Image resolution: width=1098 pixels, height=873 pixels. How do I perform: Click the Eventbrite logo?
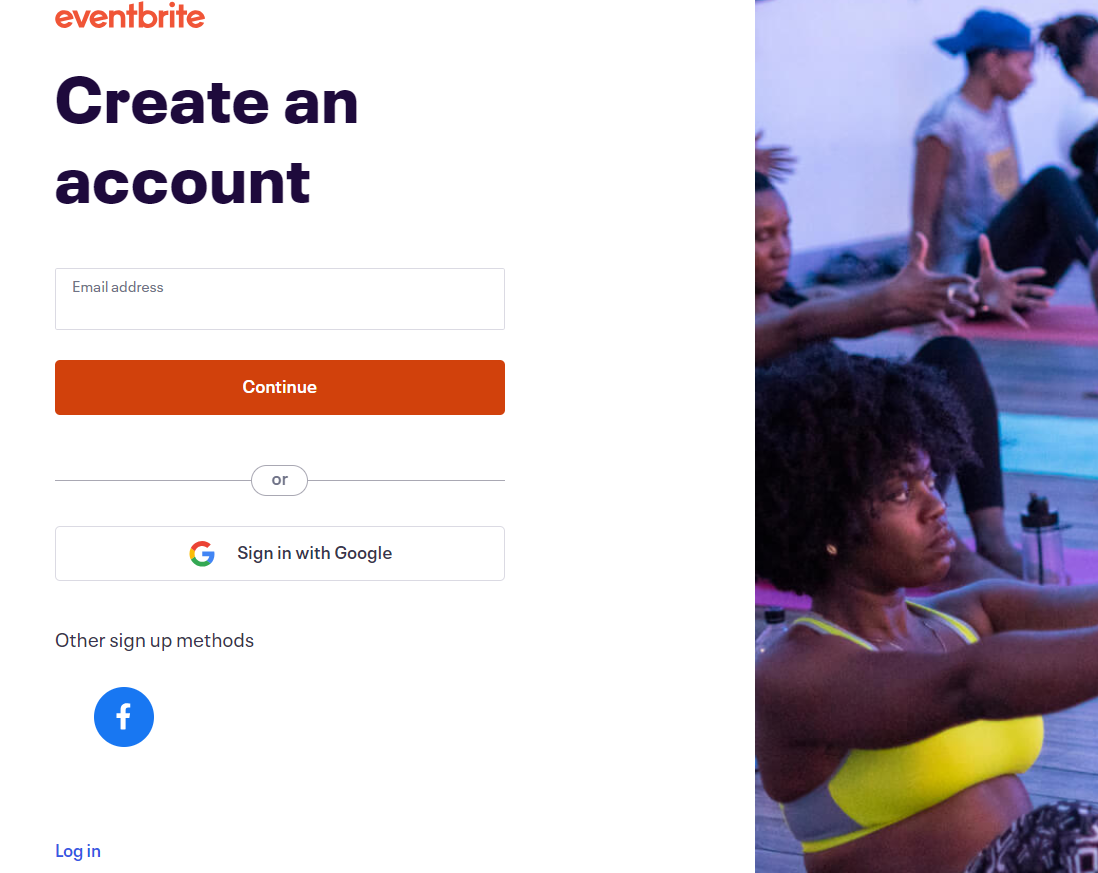click(x=130, y=15)
